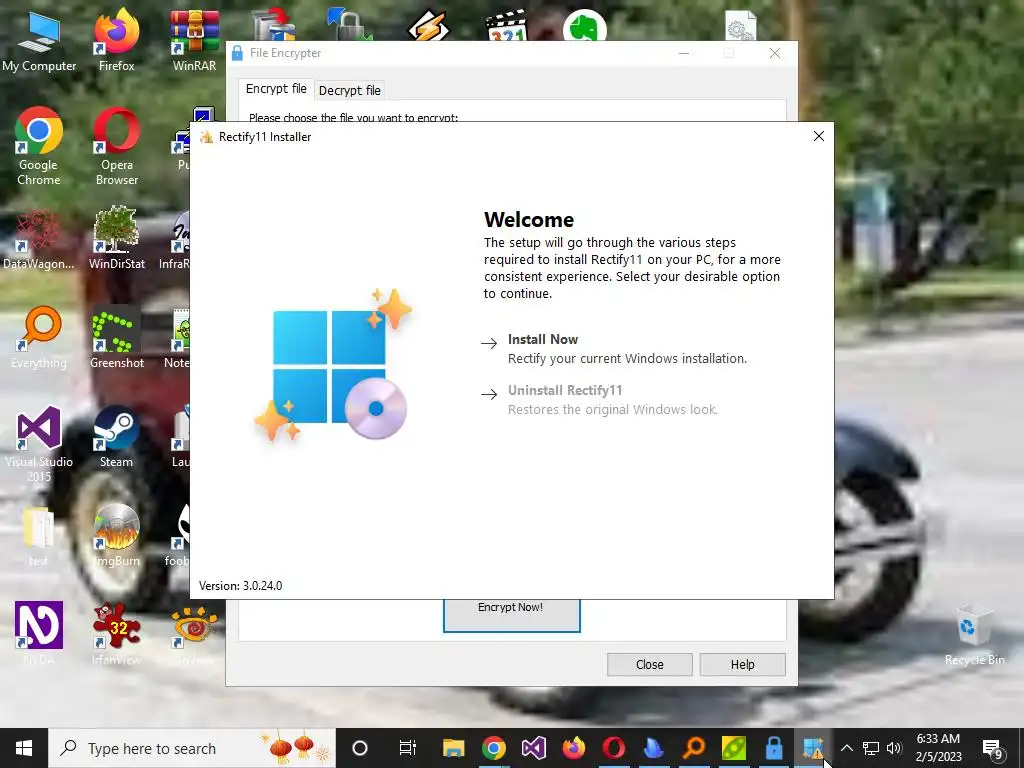
Task: Open File Explorer from the taskbar
Action: tap(453, 748)
